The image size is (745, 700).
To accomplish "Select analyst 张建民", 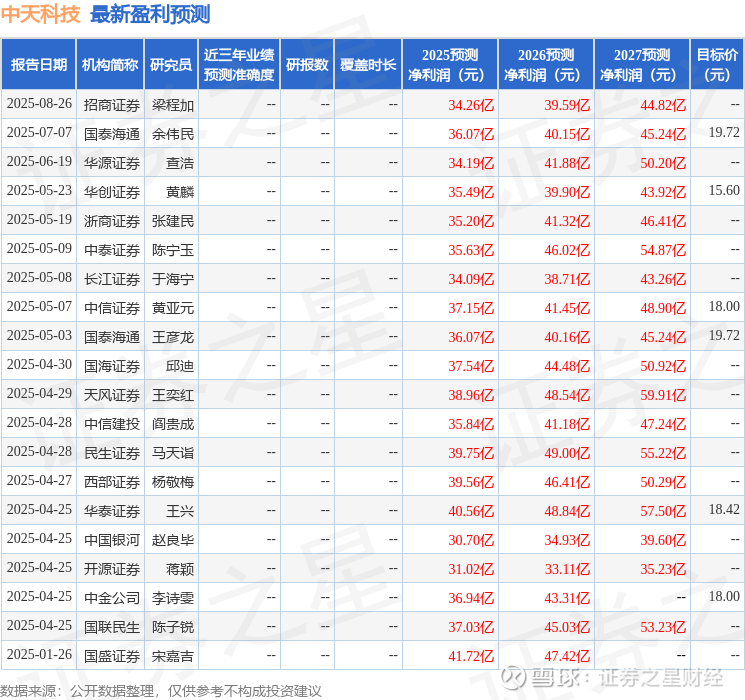I will [172, 221].
